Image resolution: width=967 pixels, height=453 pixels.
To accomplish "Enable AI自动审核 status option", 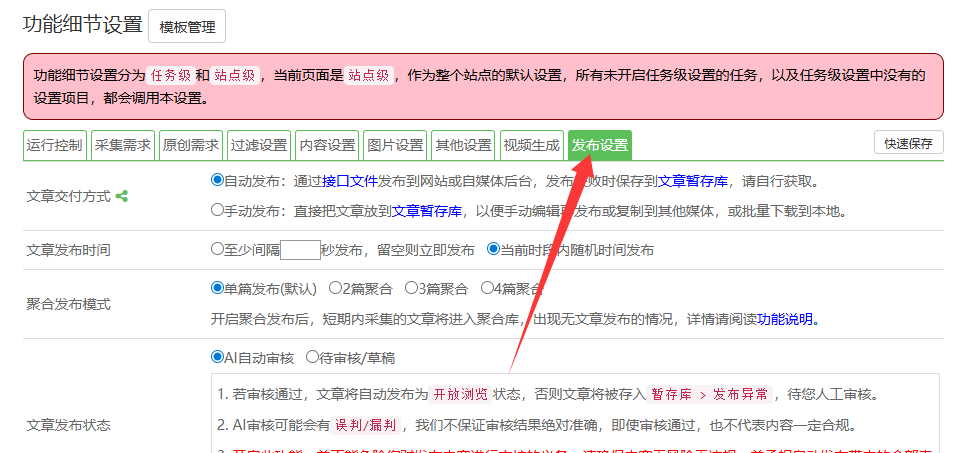I will coord(216,356).
